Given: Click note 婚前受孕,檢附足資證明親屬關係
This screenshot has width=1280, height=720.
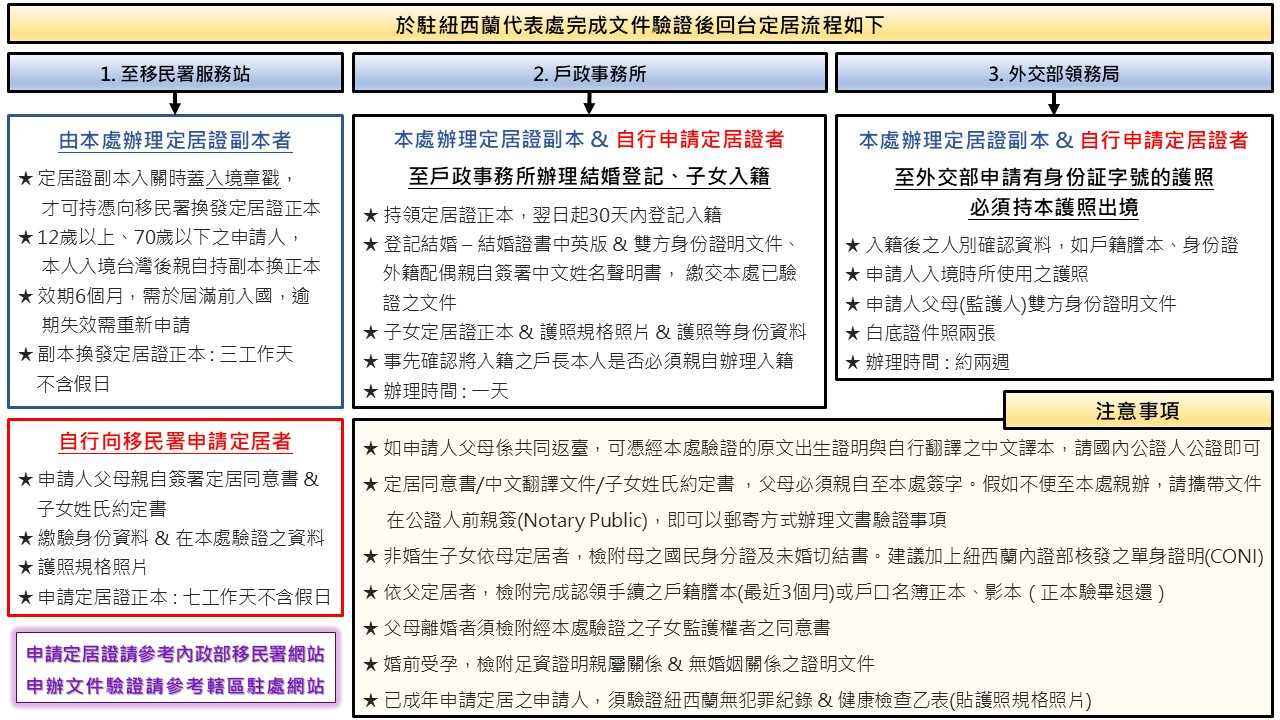Looking at the screenshot, I should pos(619,664).
